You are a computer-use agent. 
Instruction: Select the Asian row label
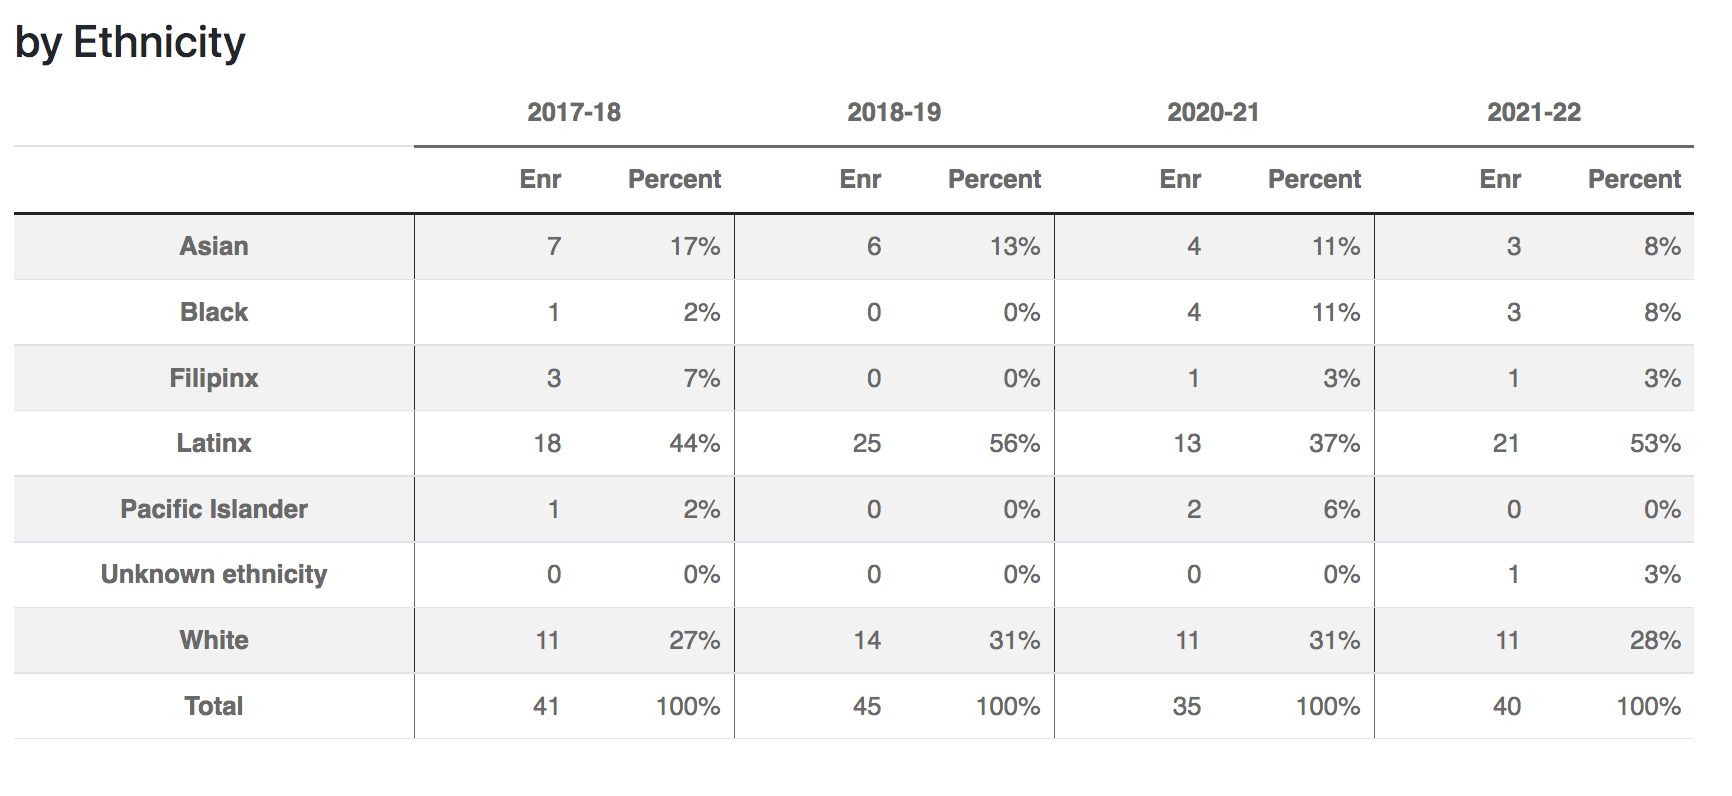(x=214, y=246)
